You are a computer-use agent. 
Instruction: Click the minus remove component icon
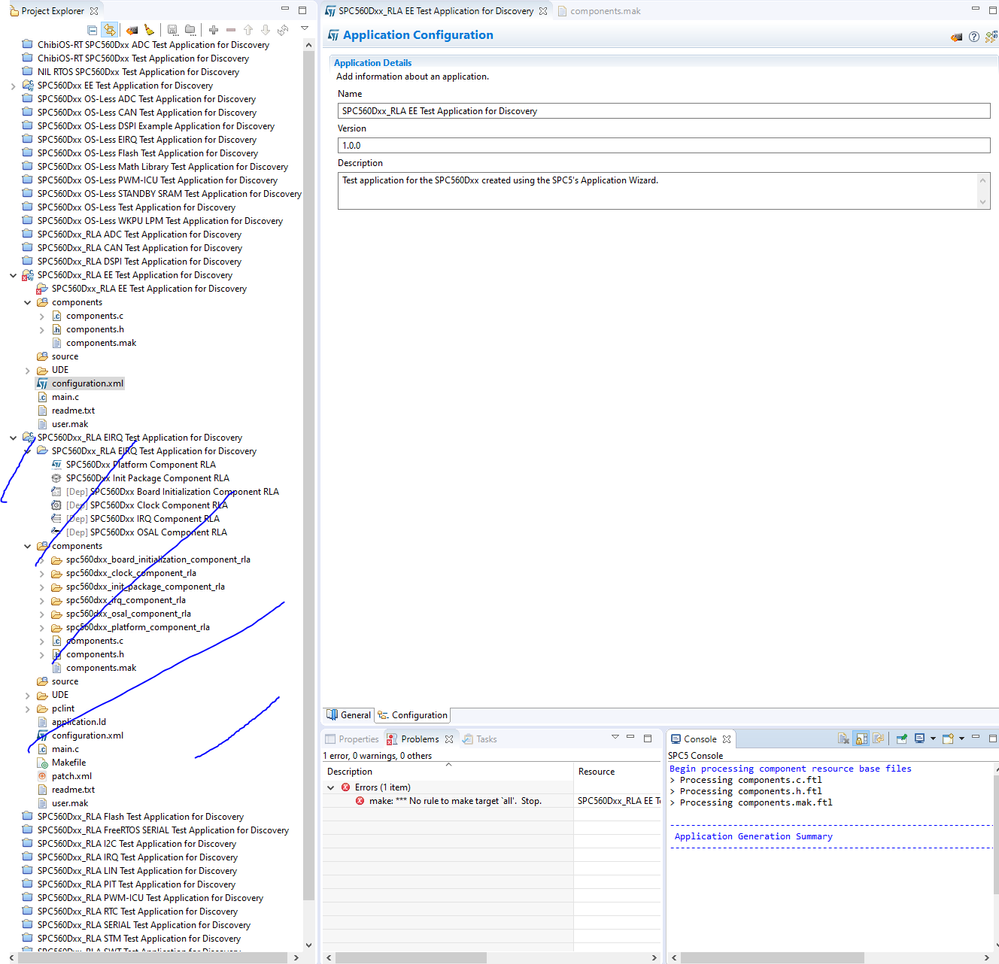(231, 30)
